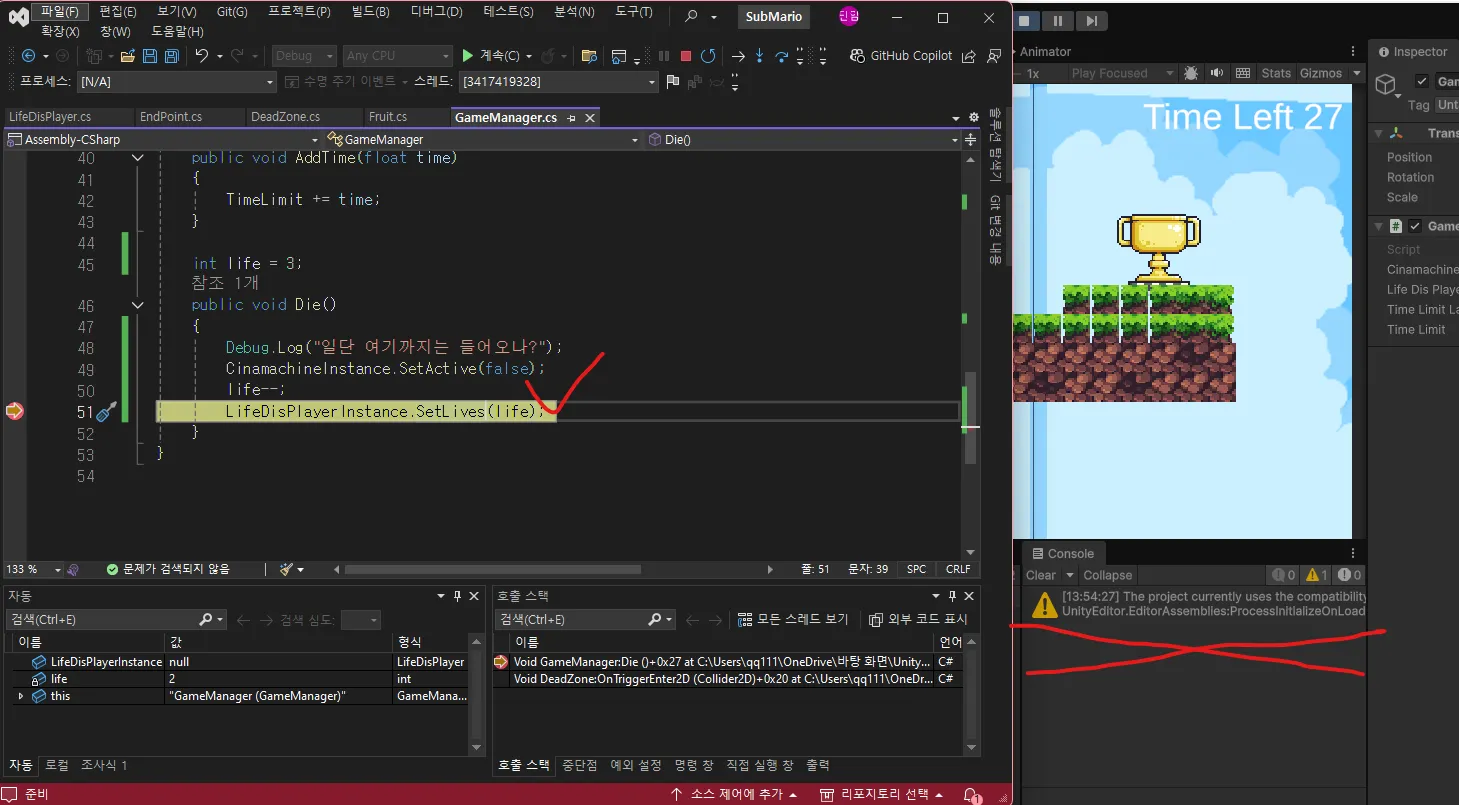Toggle warning count filter in Unity Console
This screenshot has height=805, width=1459.
click(x=1314, y=575)
